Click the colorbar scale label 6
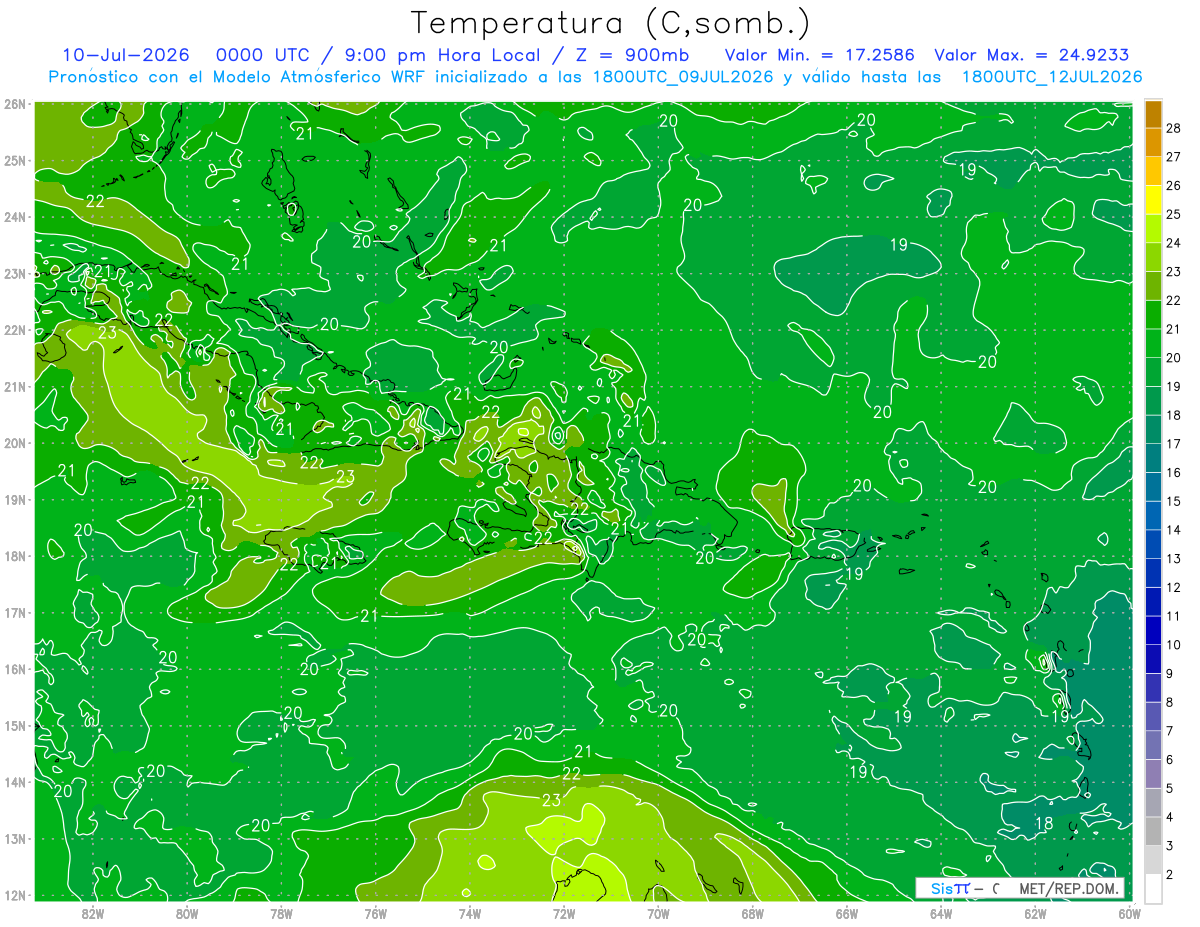The width and height of the screenshot is (1200, 927). tap(1170, 760)
